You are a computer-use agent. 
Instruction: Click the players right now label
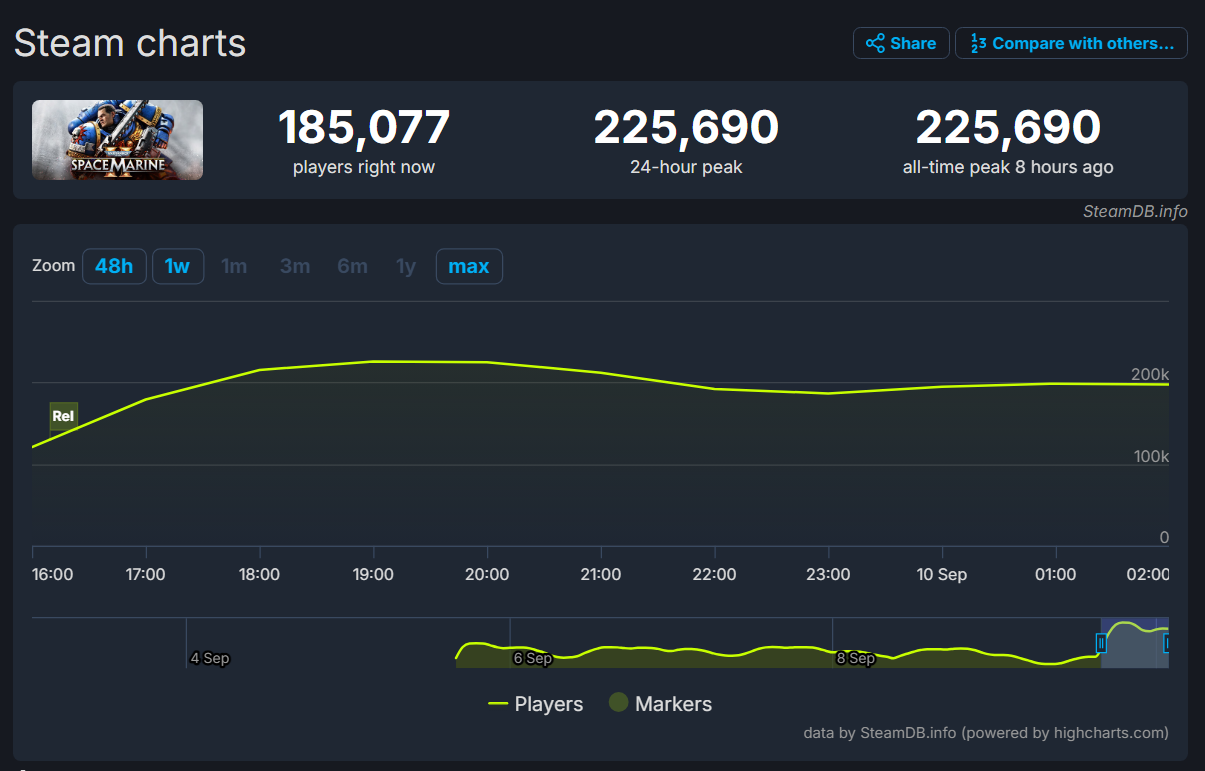click(364, 167)
